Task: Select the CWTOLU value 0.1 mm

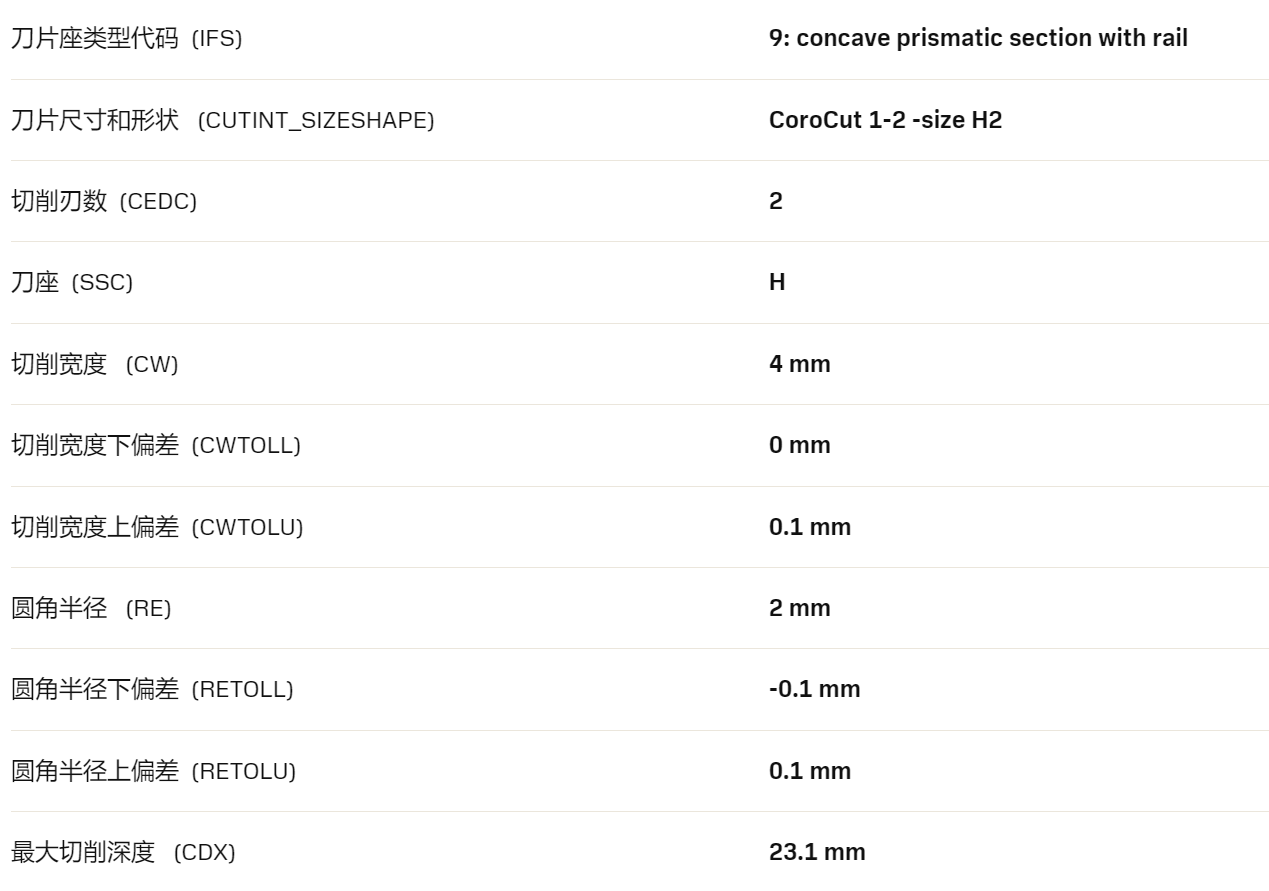Action: tap(810, 528)
